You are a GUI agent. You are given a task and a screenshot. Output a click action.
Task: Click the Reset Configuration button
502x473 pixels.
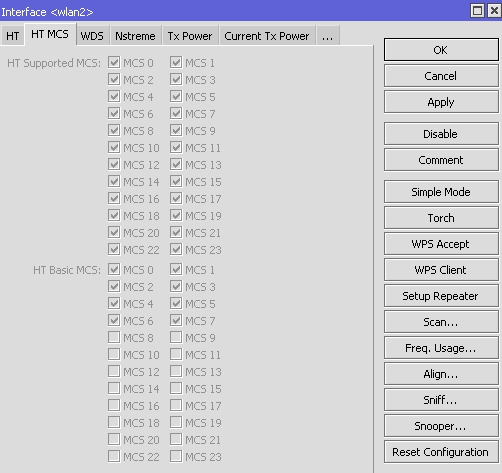click(x=441, y=452)
